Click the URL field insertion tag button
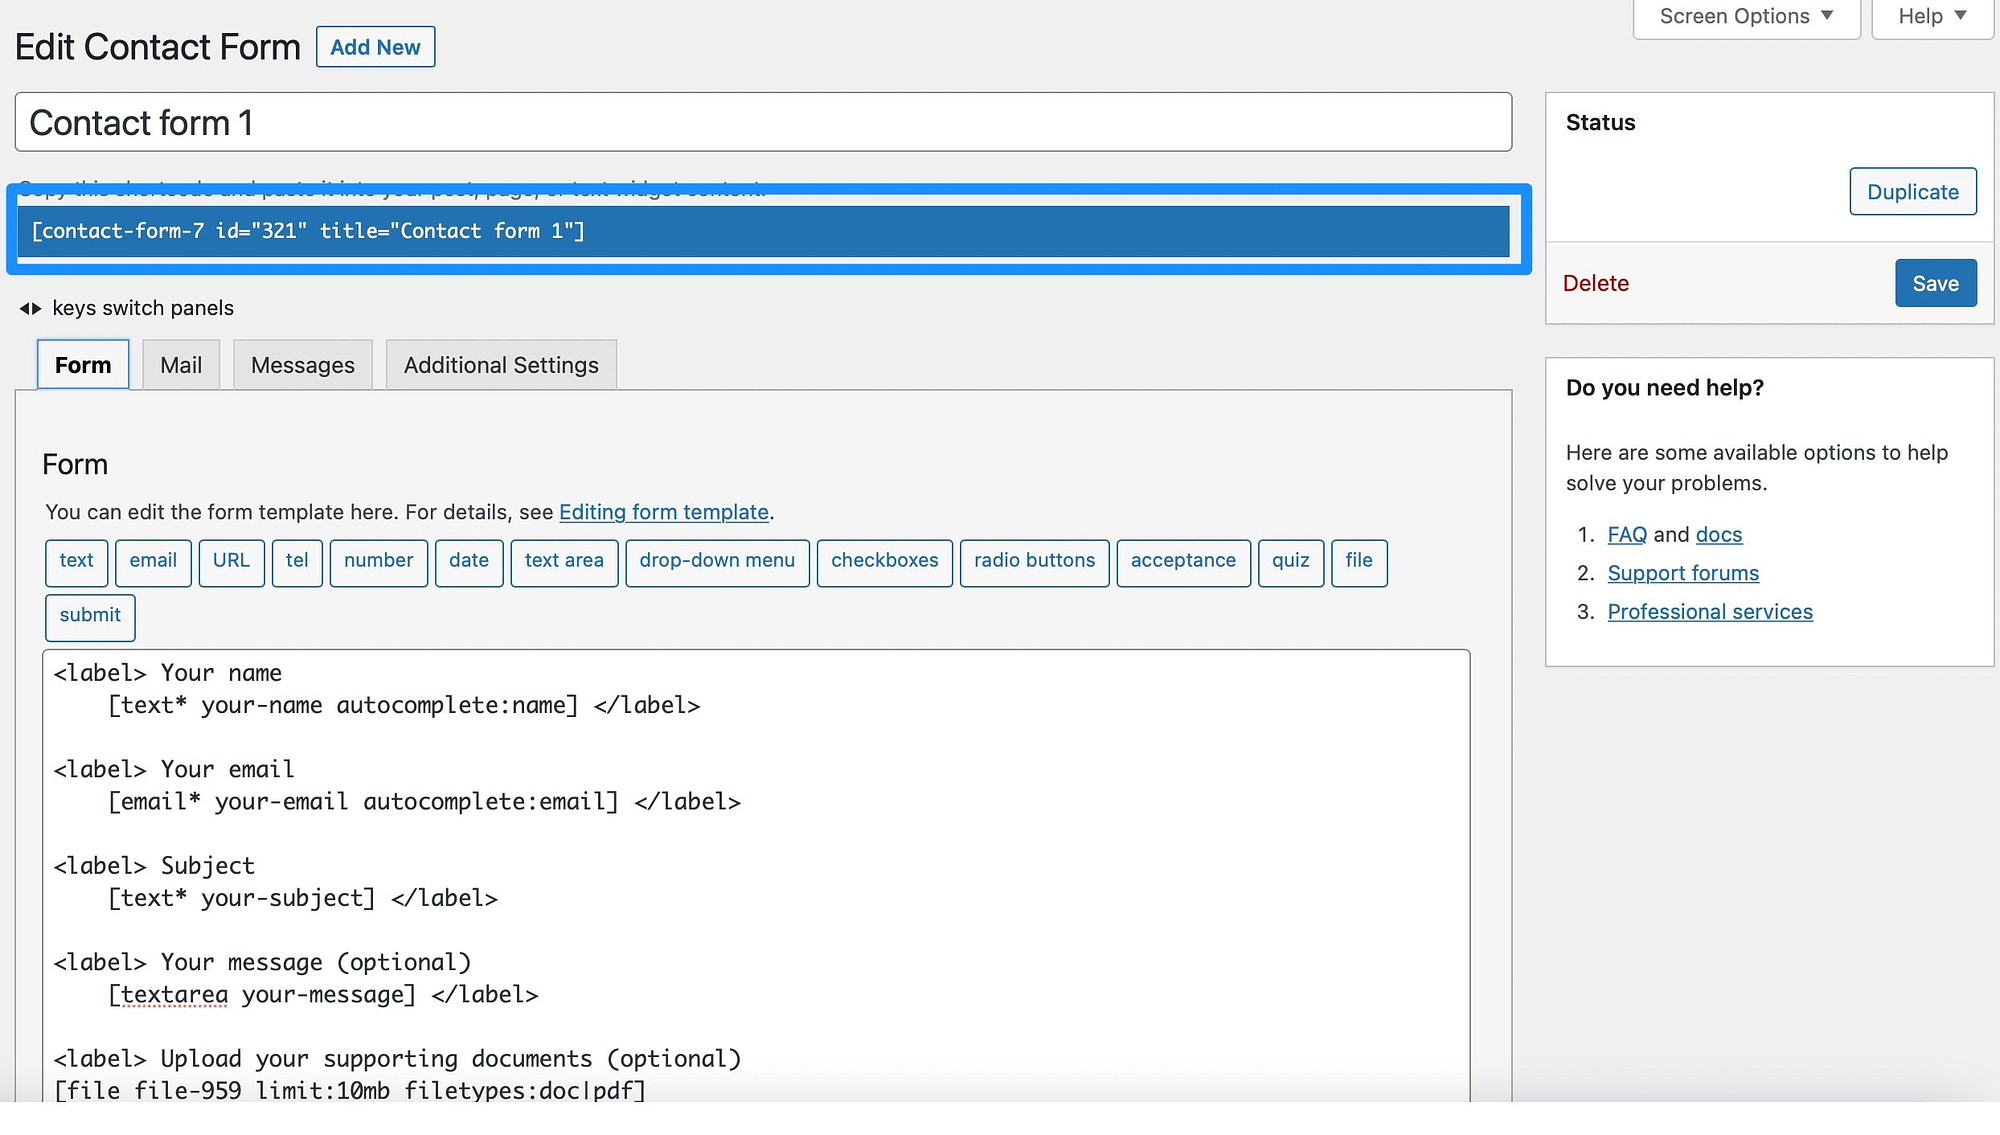 coord(231,561)
